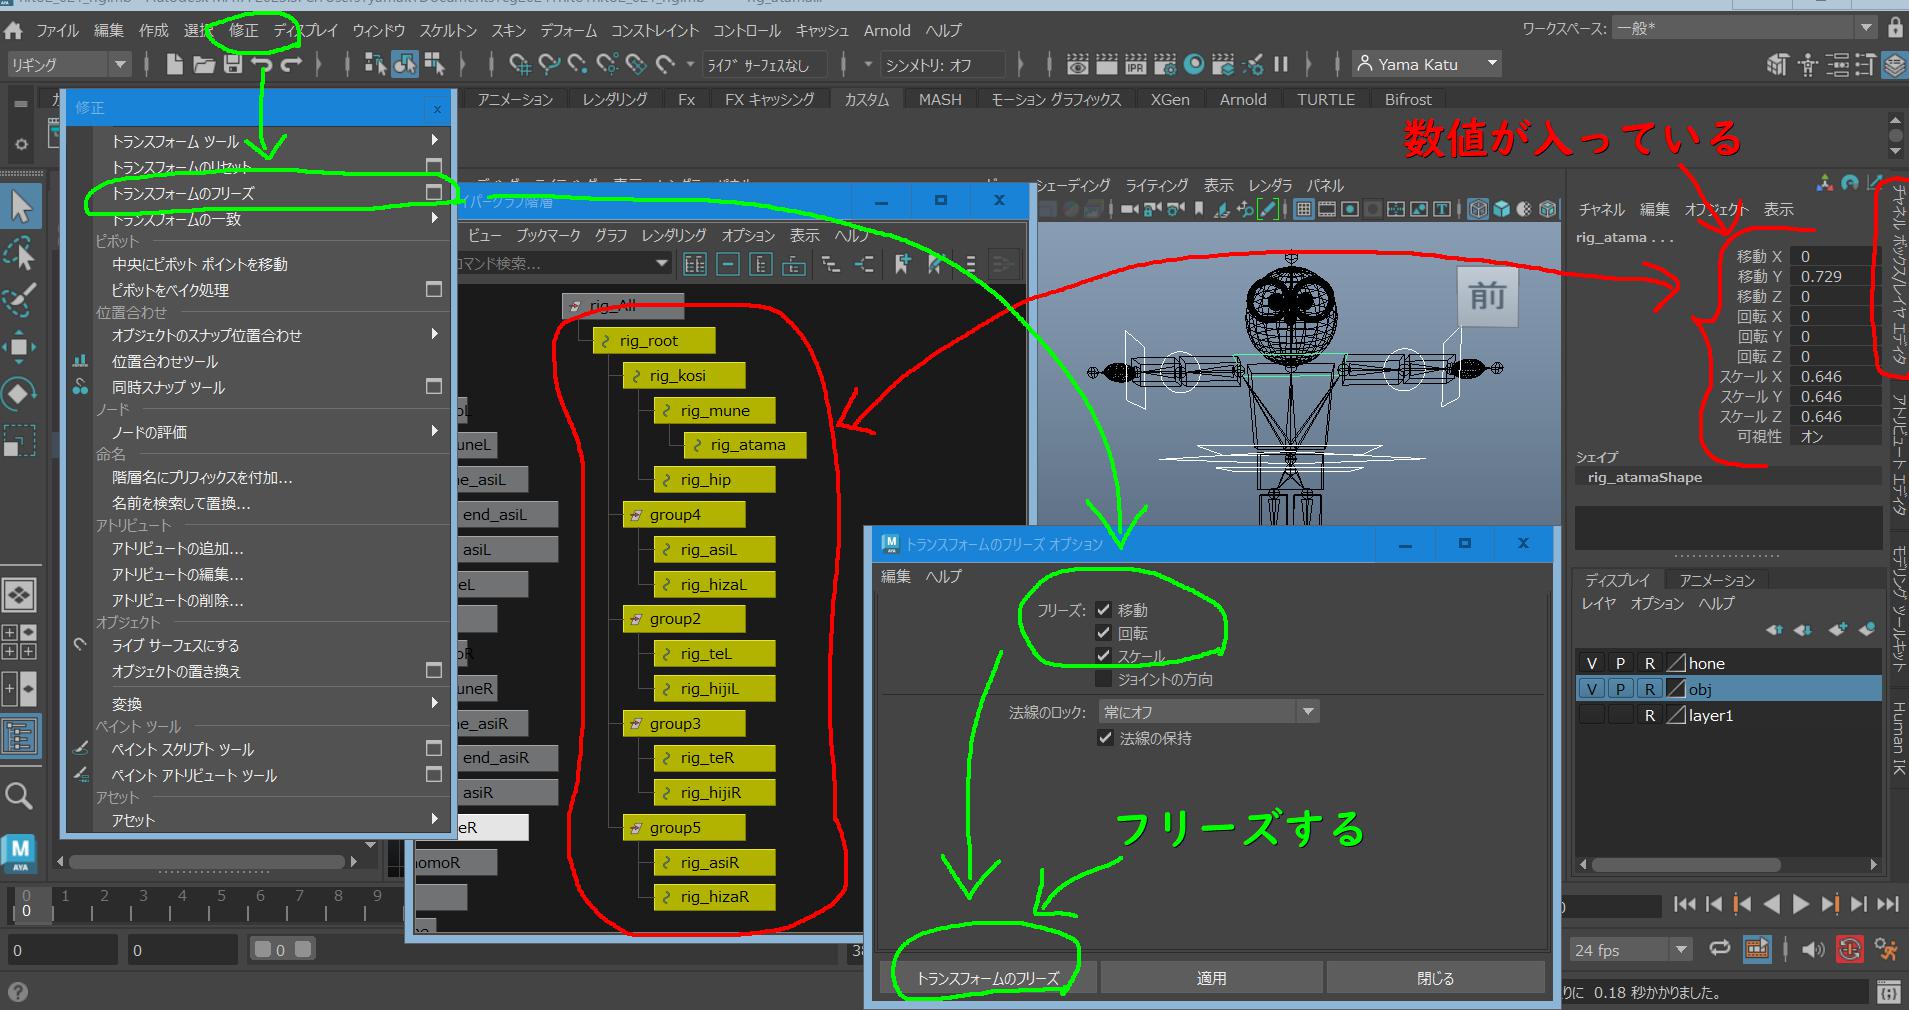The height and width of the screenshot is (1010, 1909).
Task: Toggle the 法線の保持 checkbox
Action: [1105, 738]
